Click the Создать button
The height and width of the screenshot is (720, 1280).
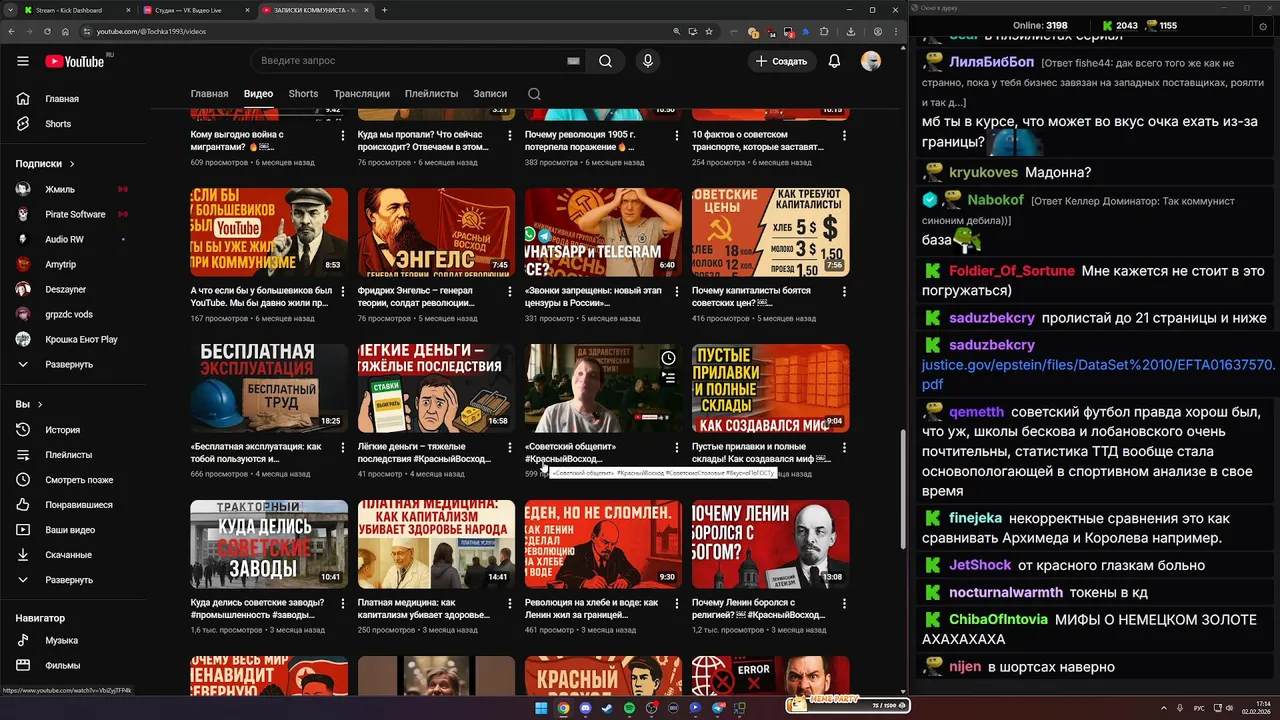(x=781, y=61)
